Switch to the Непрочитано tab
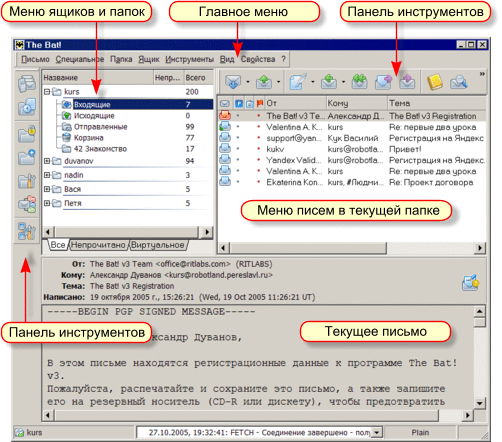502x442 pixels. [98, 245]
